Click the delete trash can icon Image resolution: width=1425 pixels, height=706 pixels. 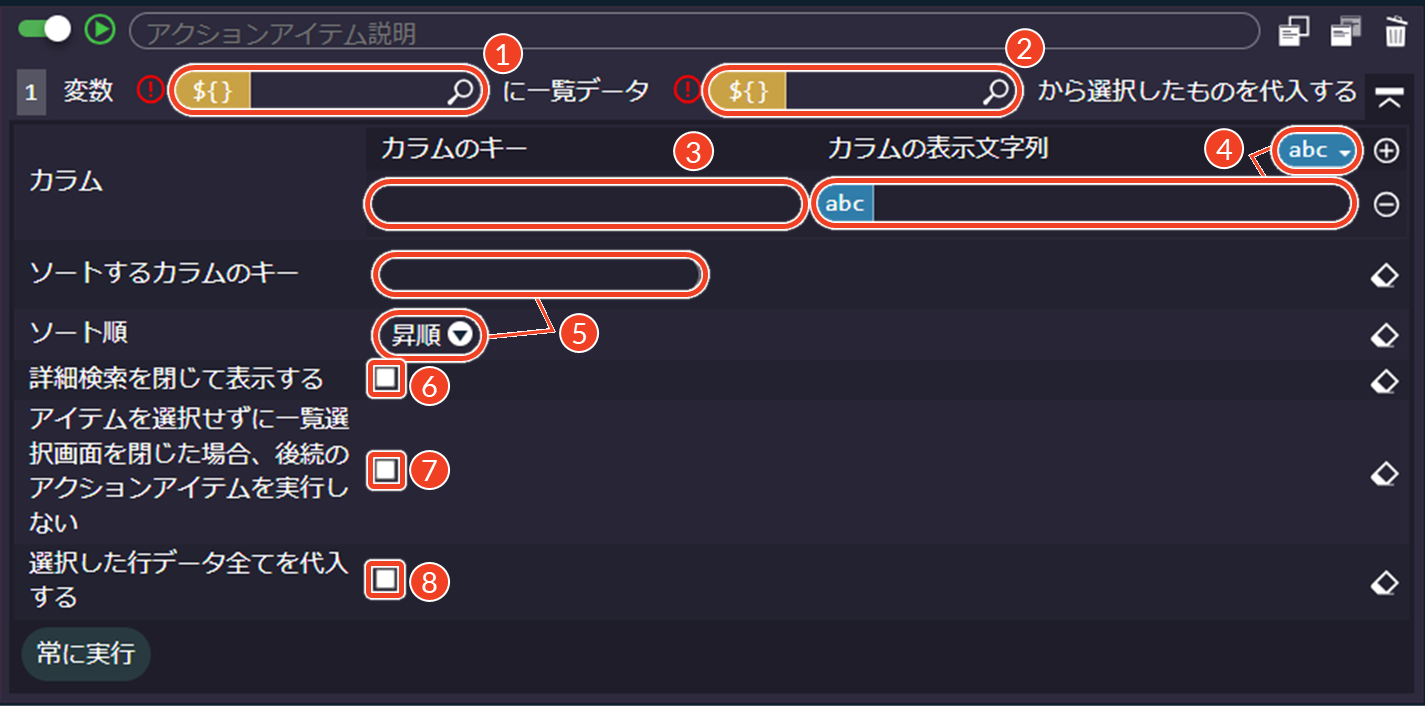1395,32
